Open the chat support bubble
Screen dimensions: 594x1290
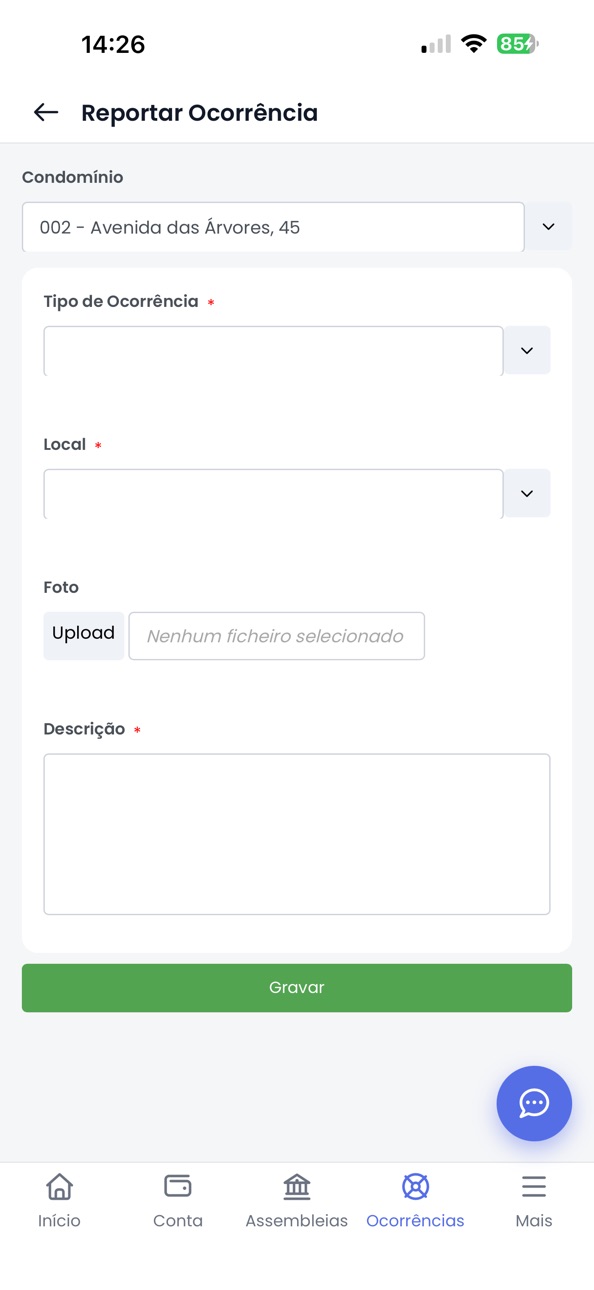click(534, 1103)
